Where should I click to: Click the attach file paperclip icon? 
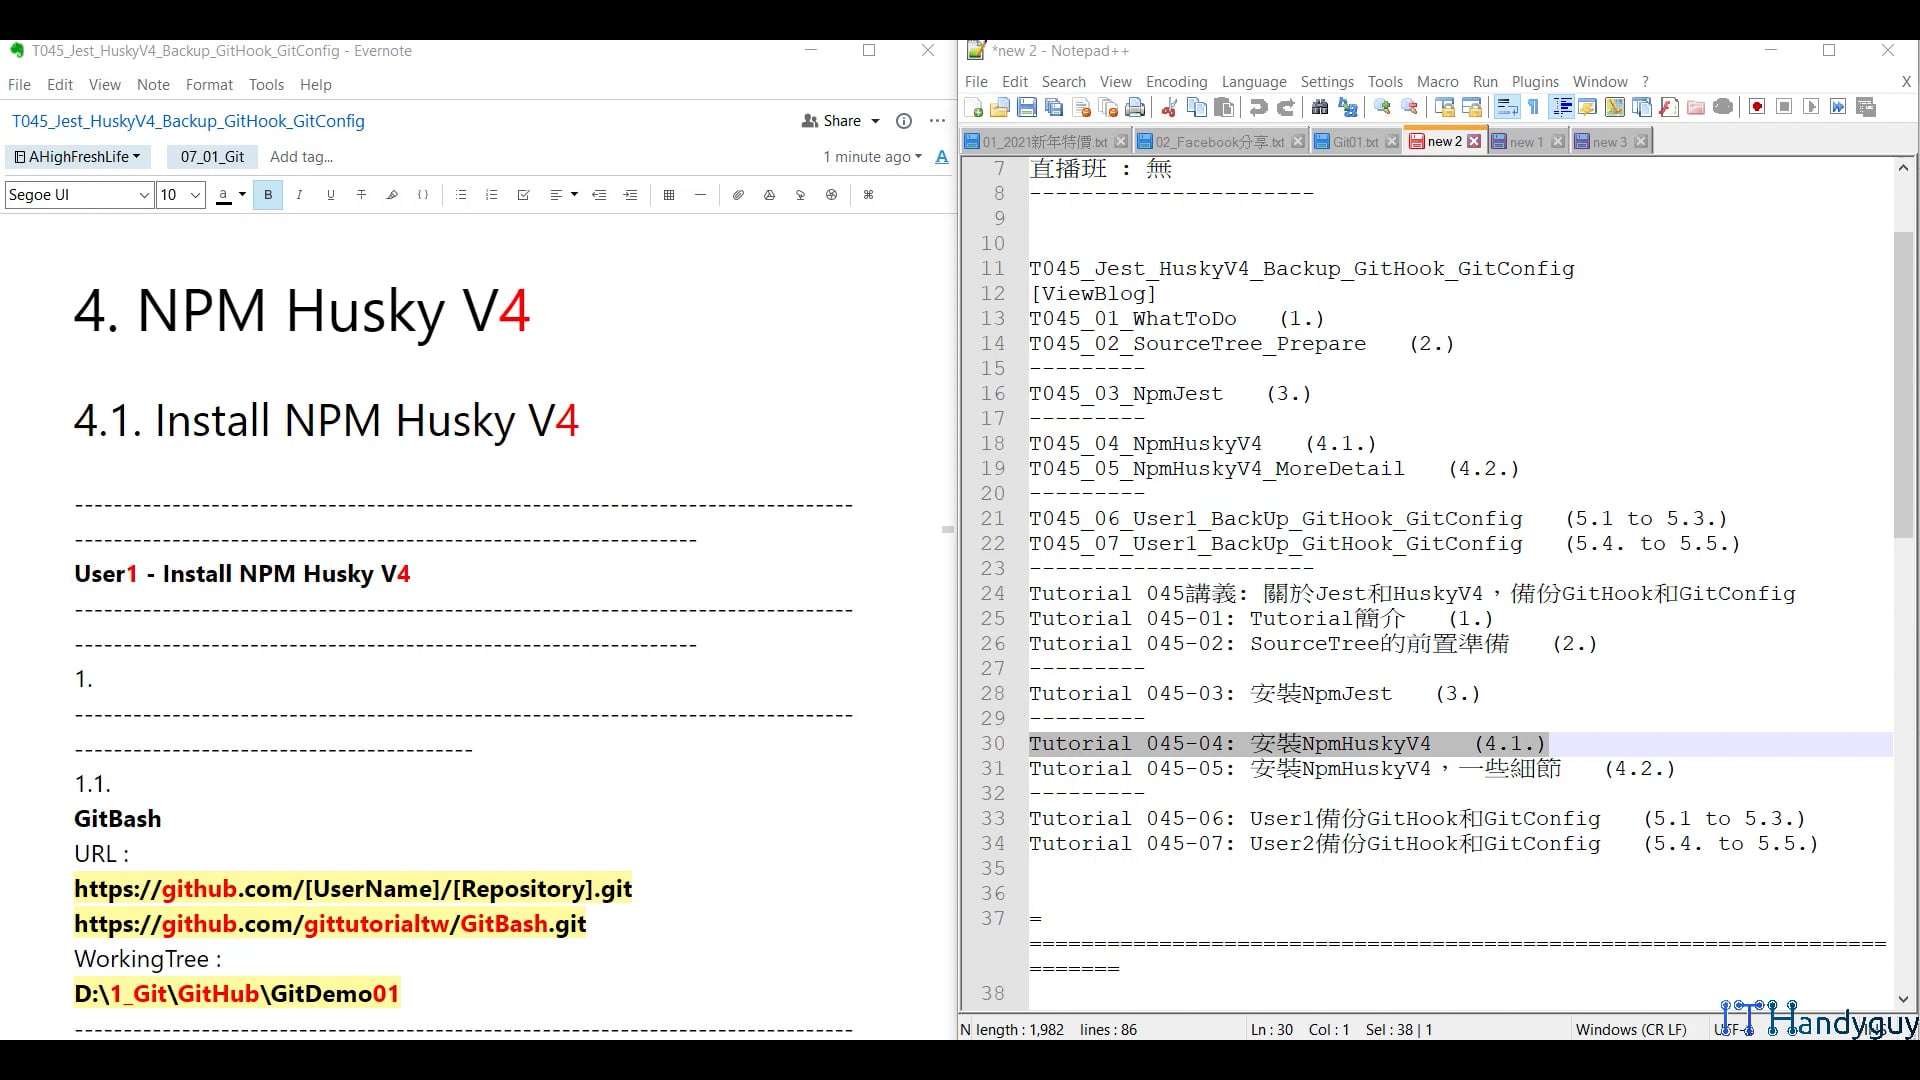coord(738,195)
